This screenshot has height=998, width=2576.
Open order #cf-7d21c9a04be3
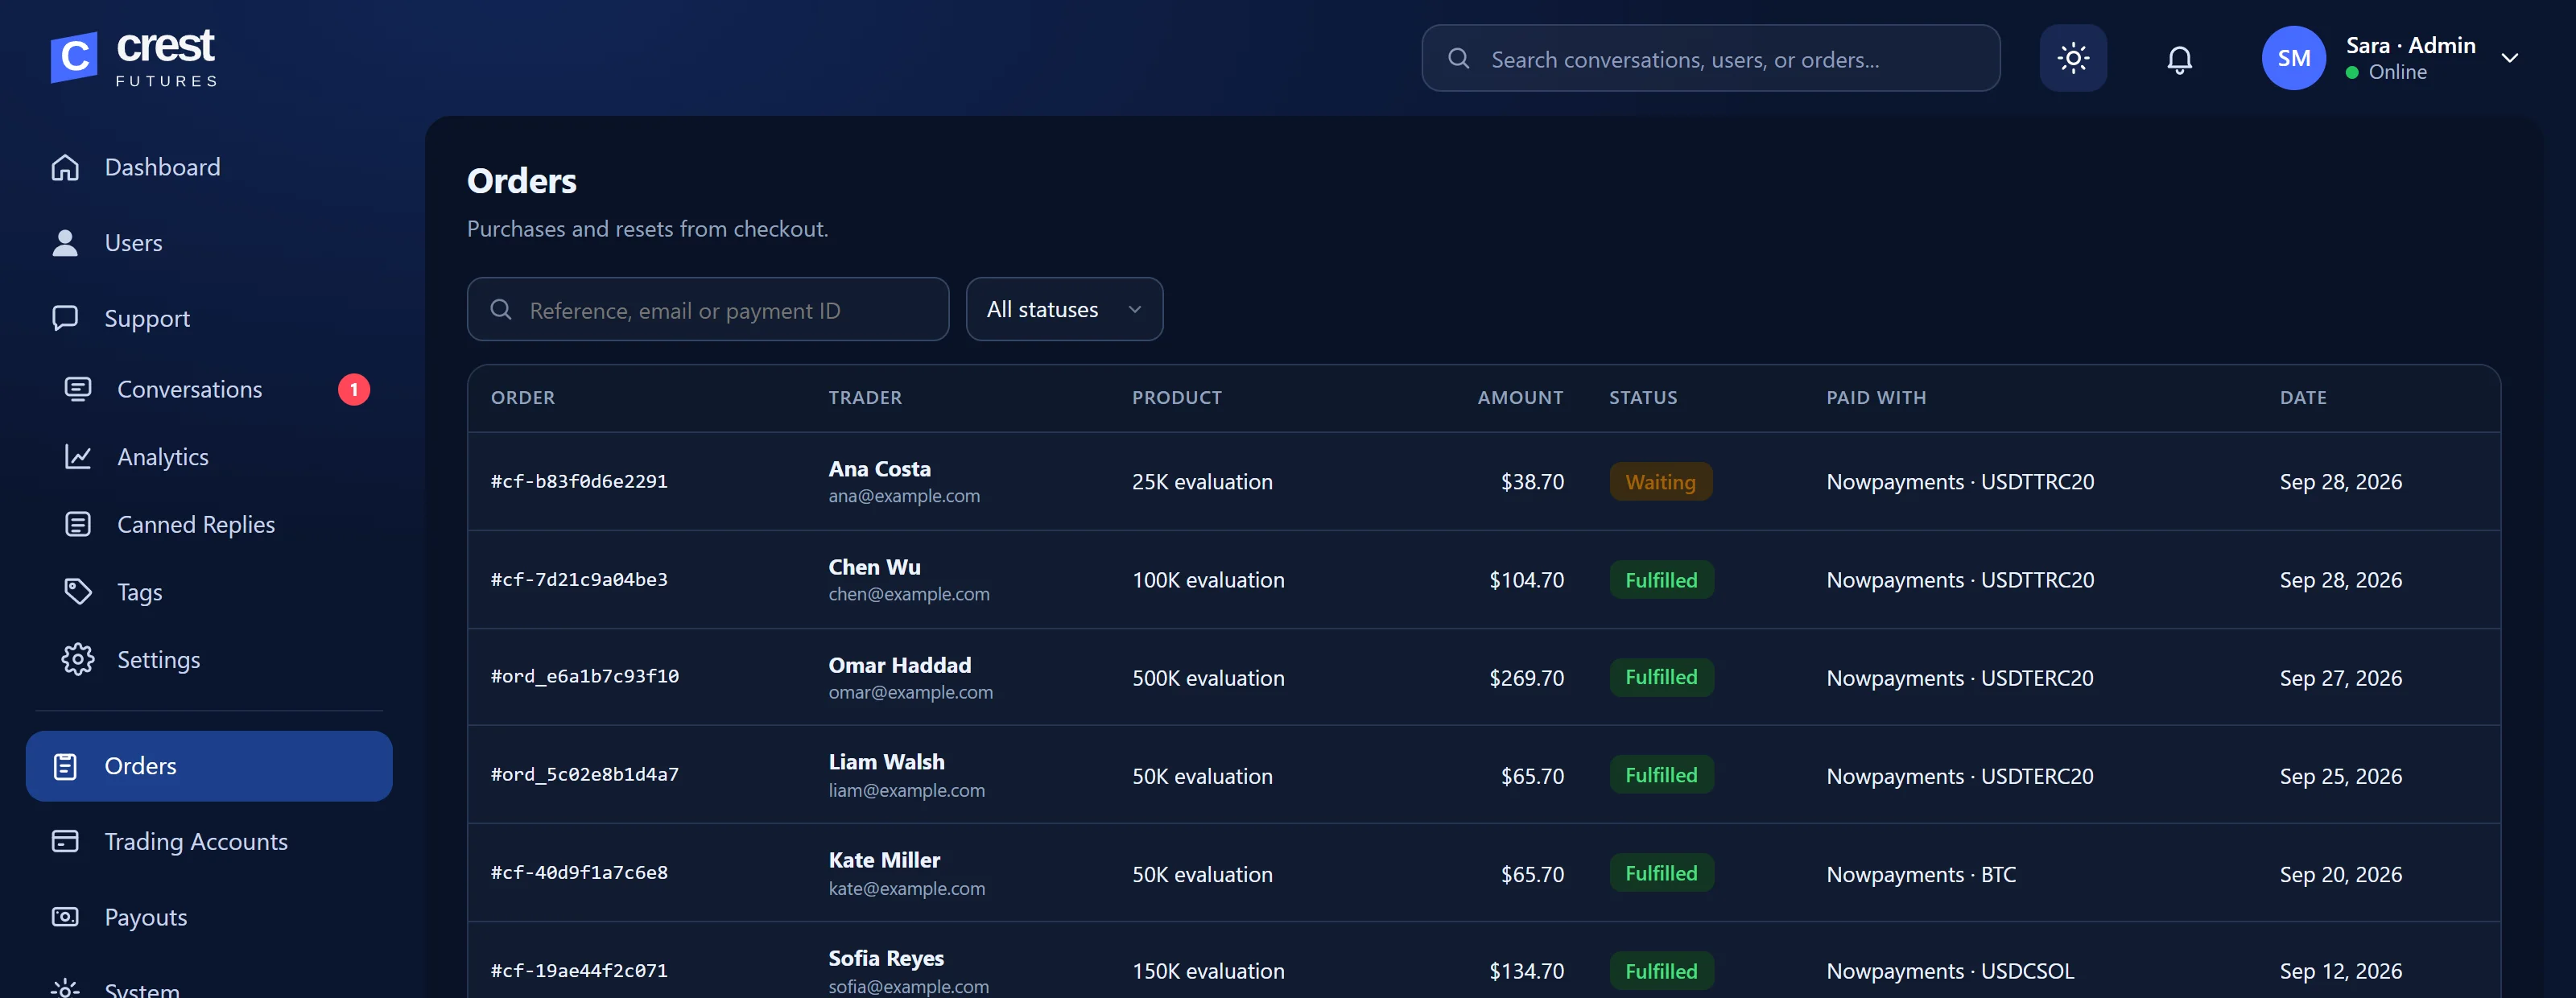pyautogui.click(x=578, y=580)
